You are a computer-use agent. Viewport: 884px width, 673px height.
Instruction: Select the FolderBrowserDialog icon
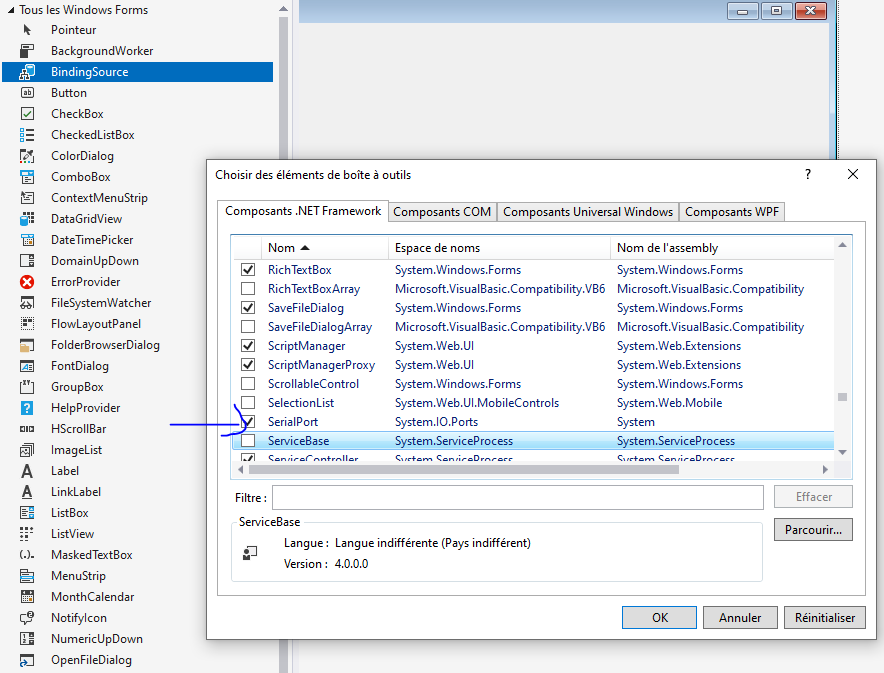(28, 345)
